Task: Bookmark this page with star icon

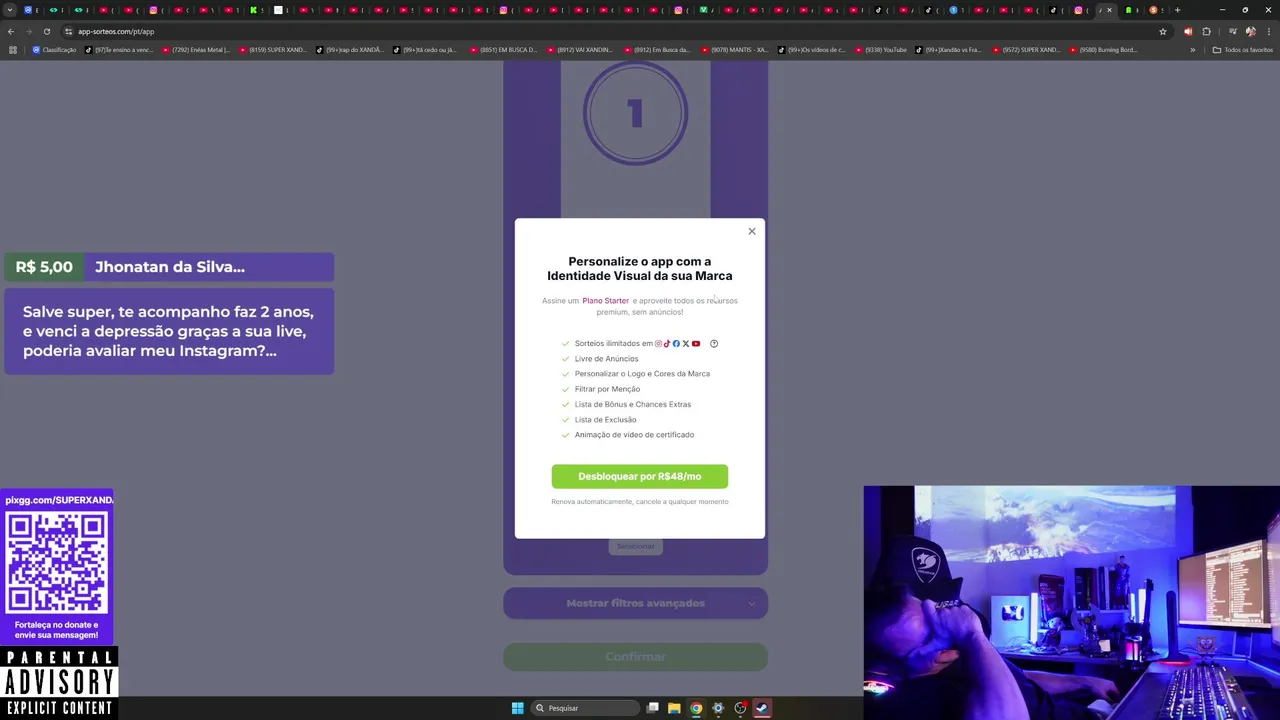Action: (1162, 31)
